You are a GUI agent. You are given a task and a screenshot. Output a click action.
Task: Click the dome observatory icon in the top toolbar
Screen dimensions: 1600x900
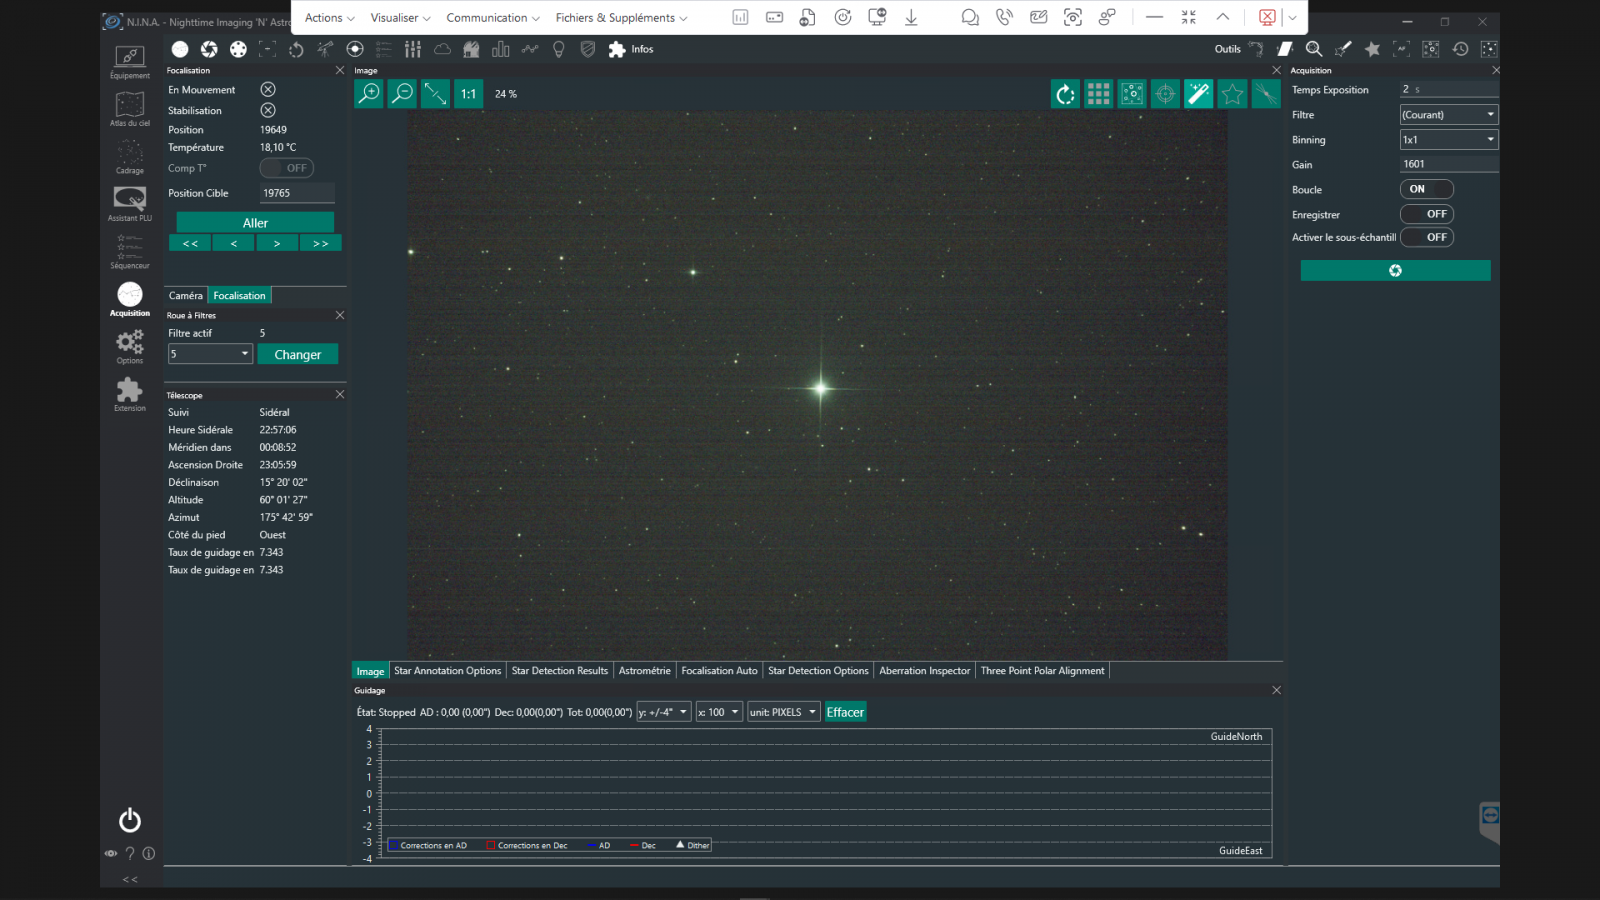[x=471, y=49]
